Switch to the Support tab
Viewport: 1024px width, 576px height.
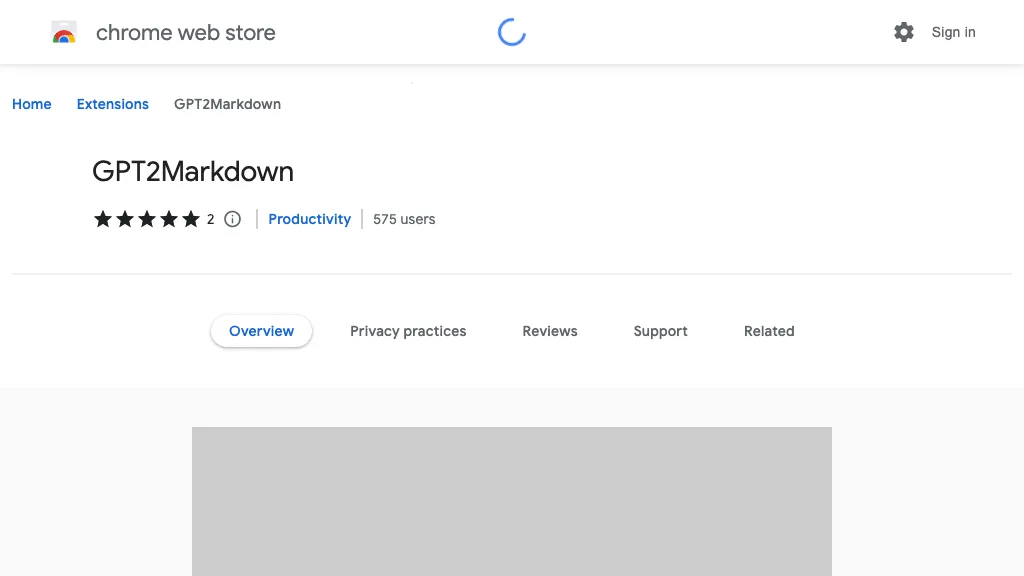[660, 331]
